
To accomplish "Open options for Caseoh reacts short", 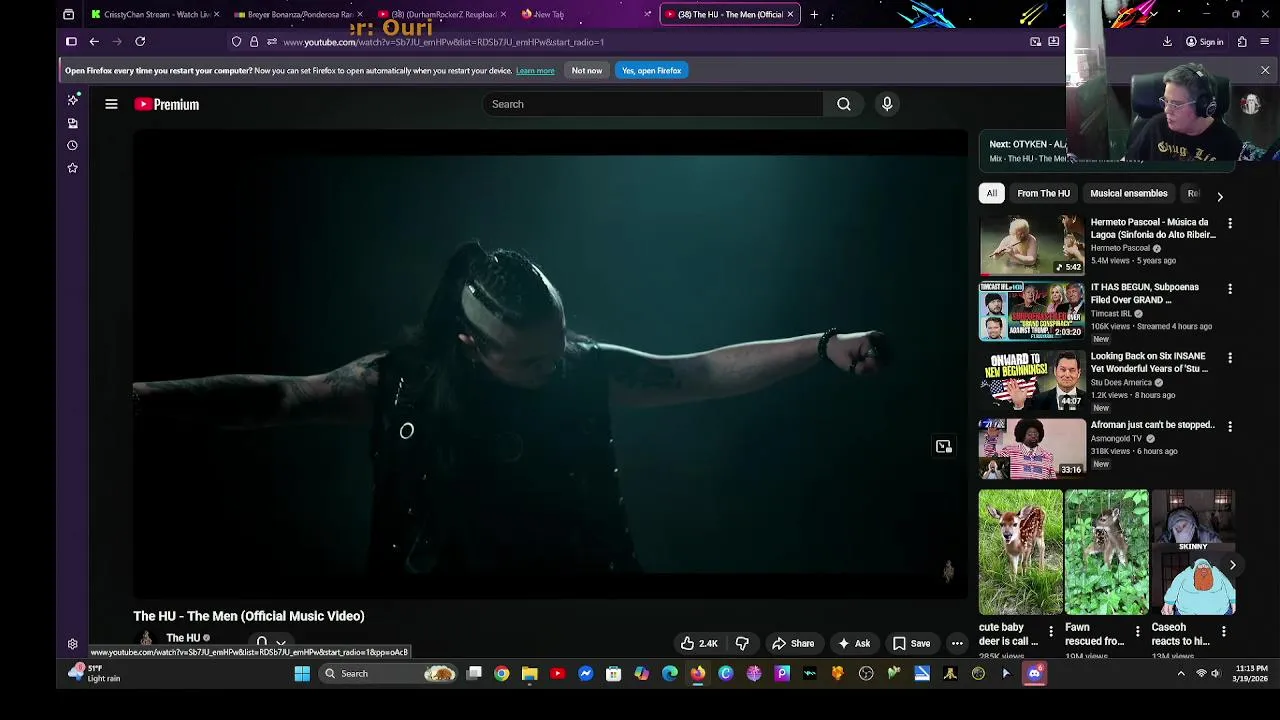I will [x=1223, y=631].
